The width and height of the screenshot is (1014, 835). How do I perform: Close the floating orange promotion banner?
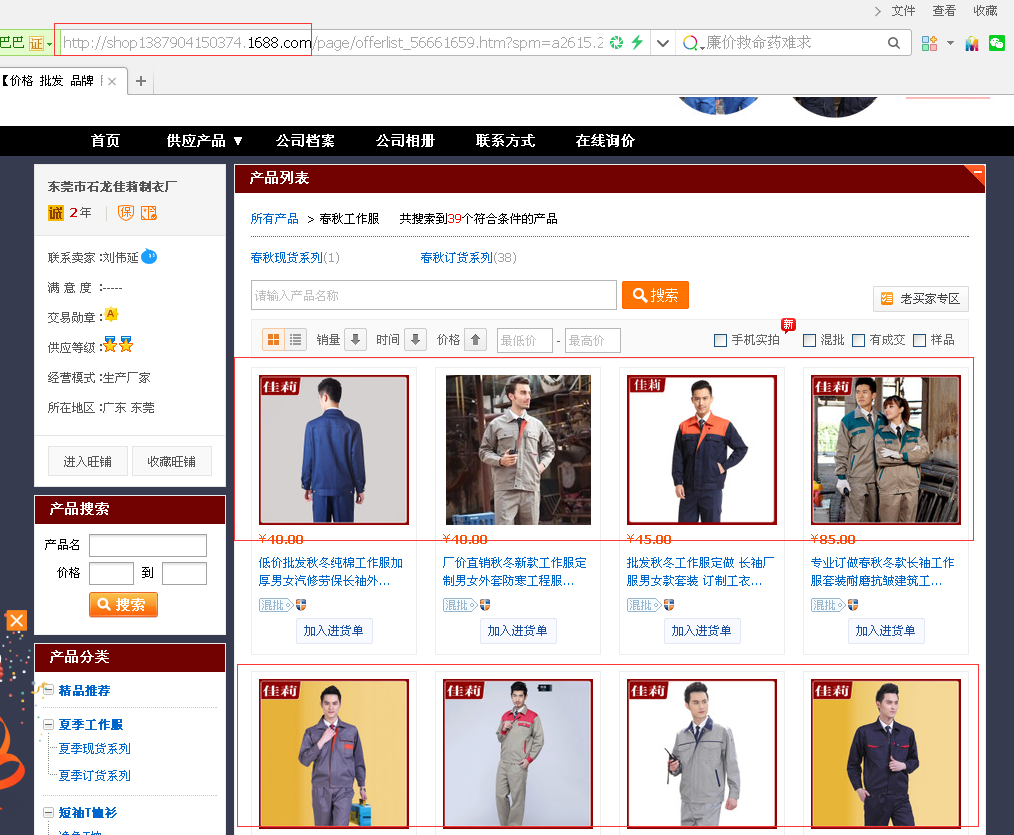[16, 621]
